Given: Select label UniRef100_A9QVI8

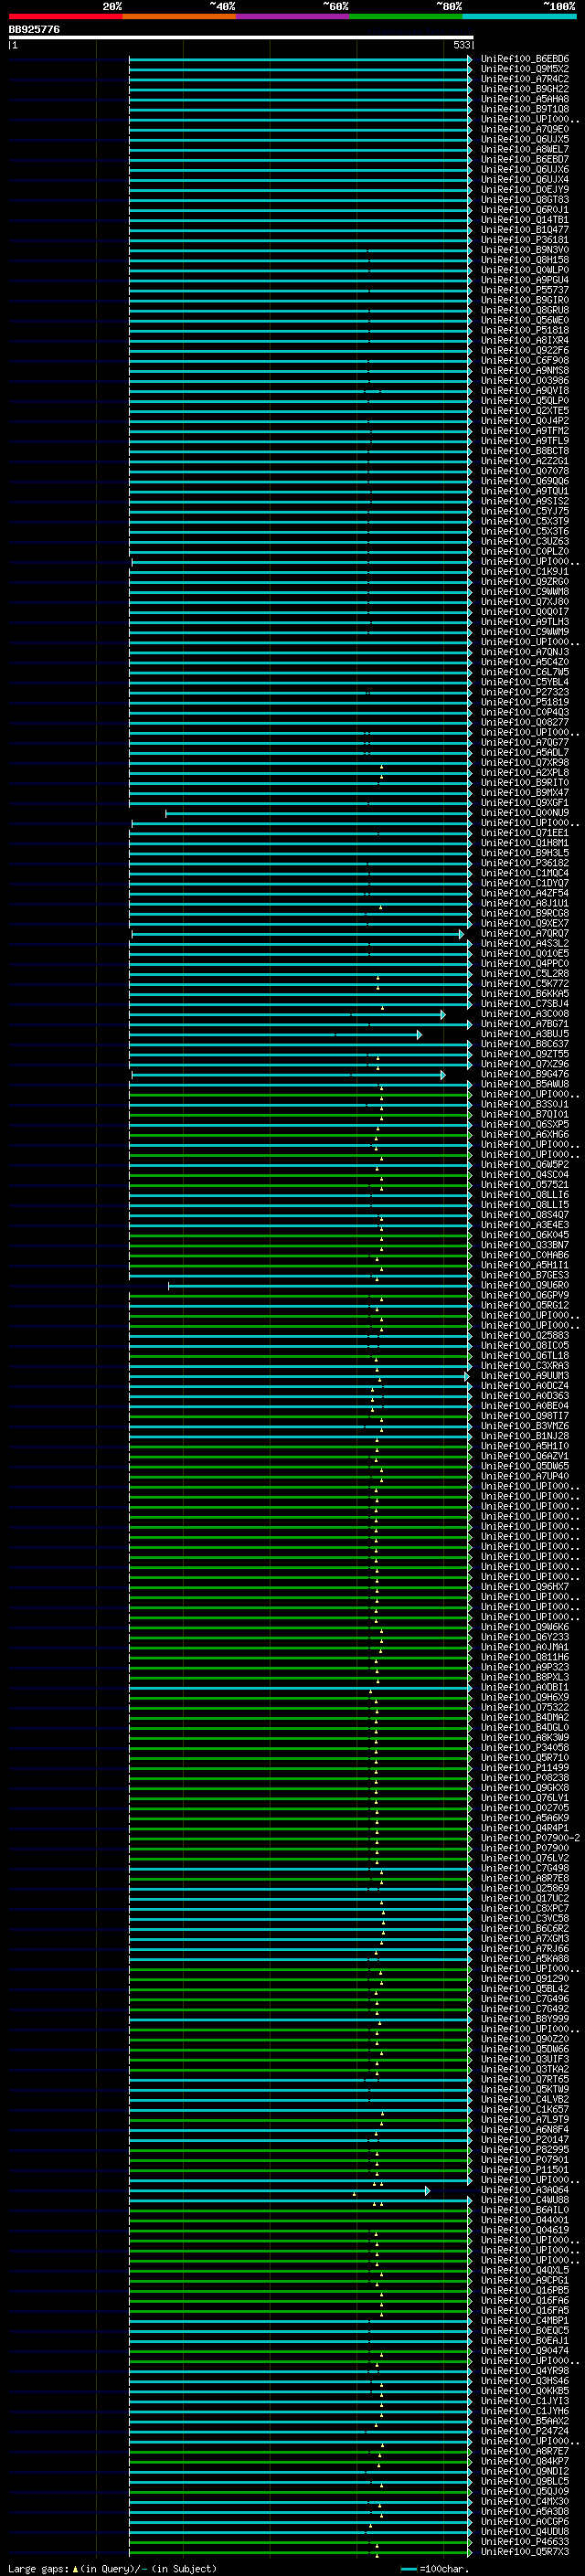Looking at the screenshot, I should click(525, 391).
